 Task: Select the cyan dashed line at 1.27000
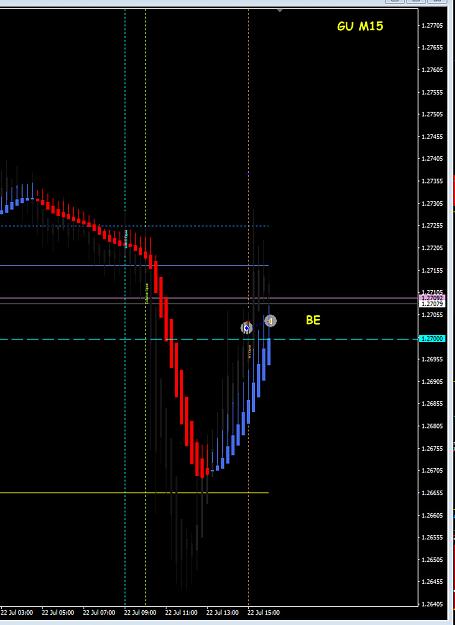(209, 339)
